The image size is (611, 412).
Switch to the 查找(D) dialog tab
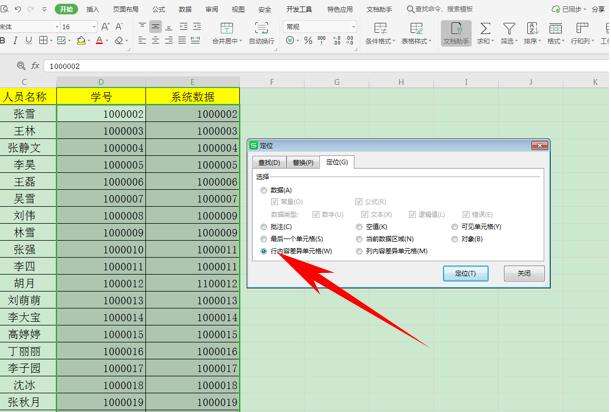(x=269, y=162)
